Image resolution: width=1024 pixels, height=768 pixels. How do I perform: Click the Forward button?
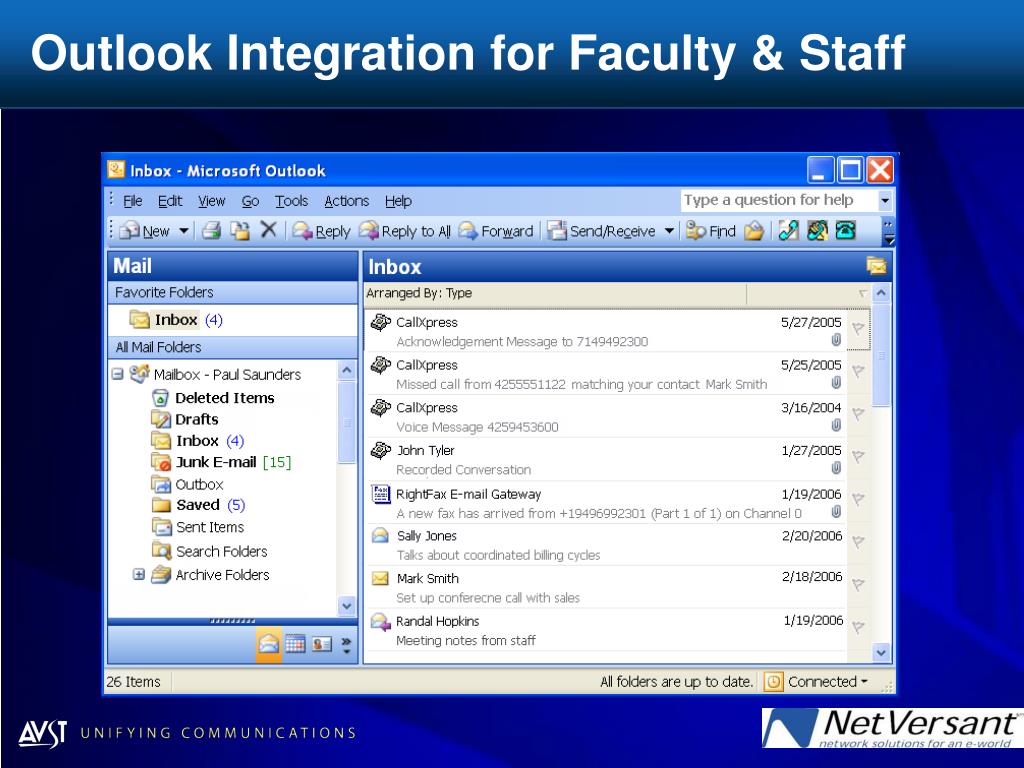[496, 231]
